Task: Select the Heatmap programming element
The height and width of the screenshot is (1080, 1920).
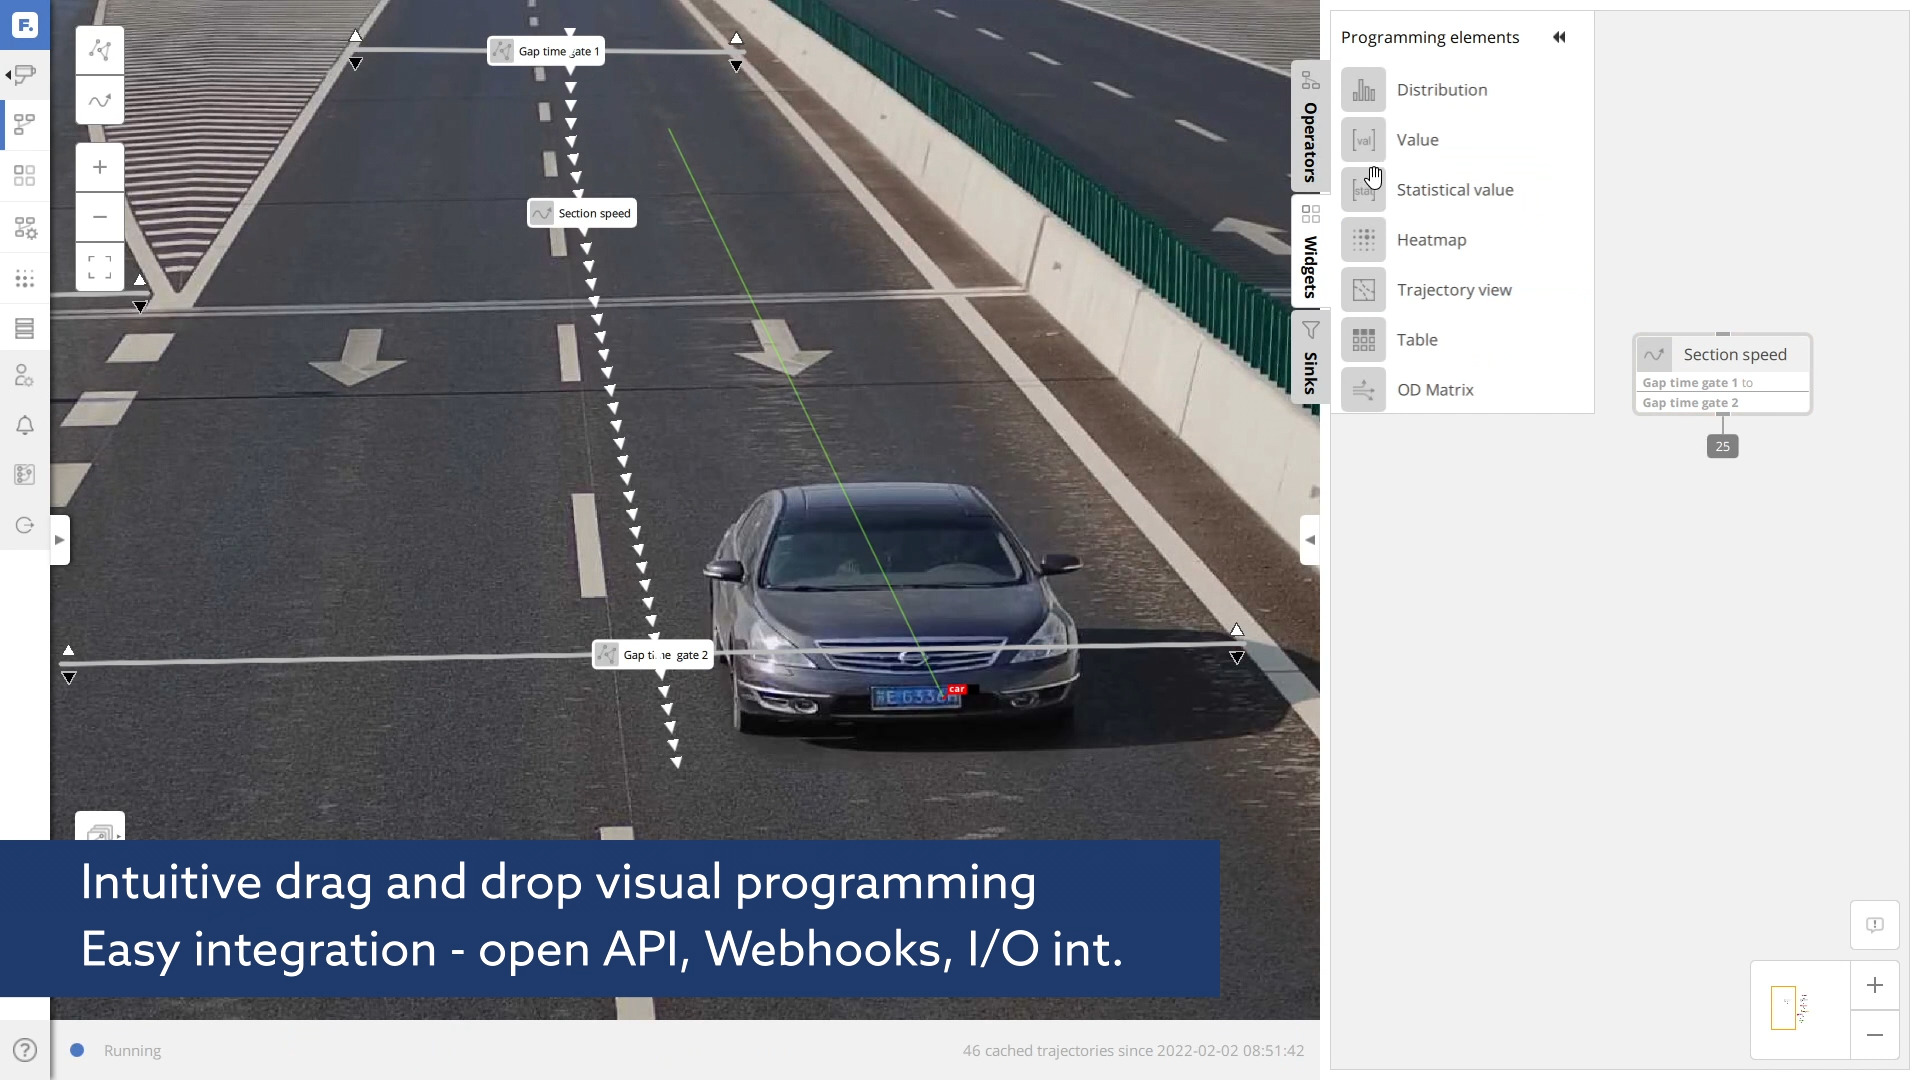Action: point(1431,239)
